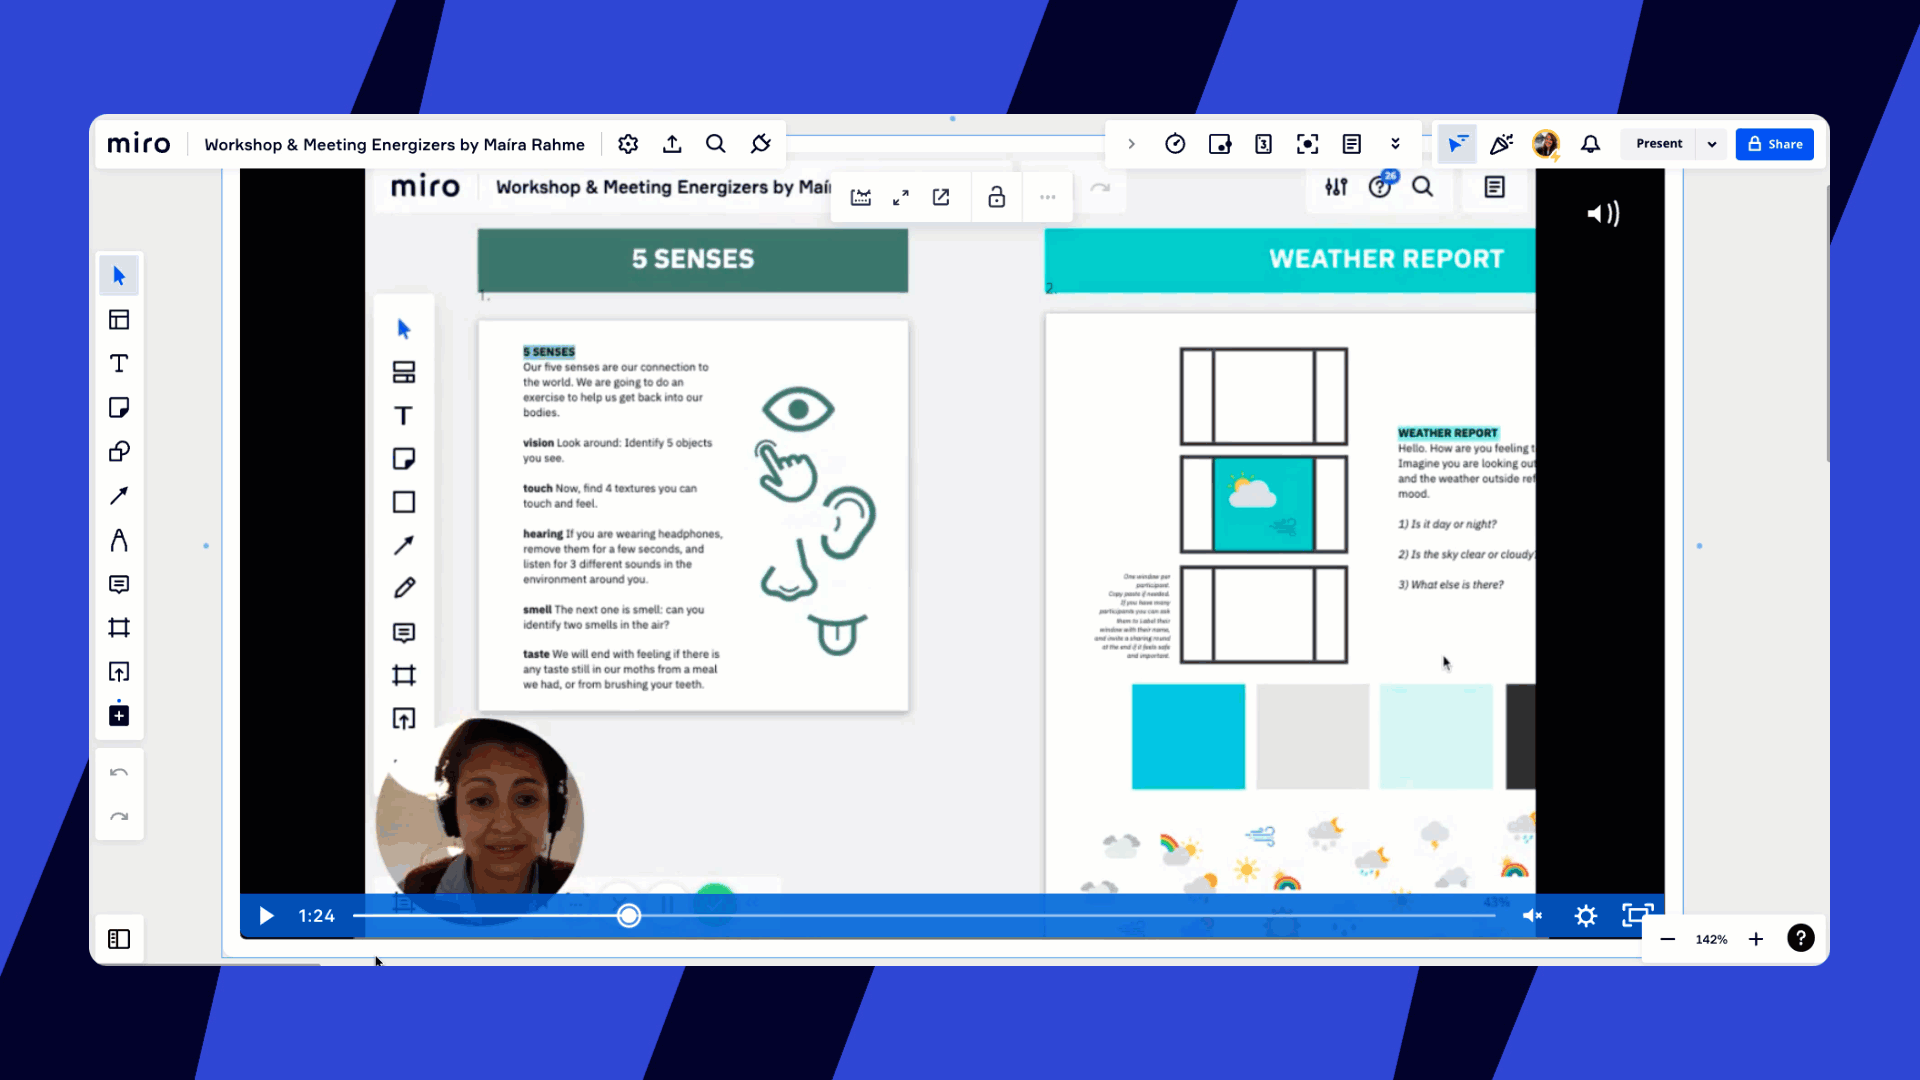
Task: Toggle collaborator cursors visibility
Action: pos(1457,144)
